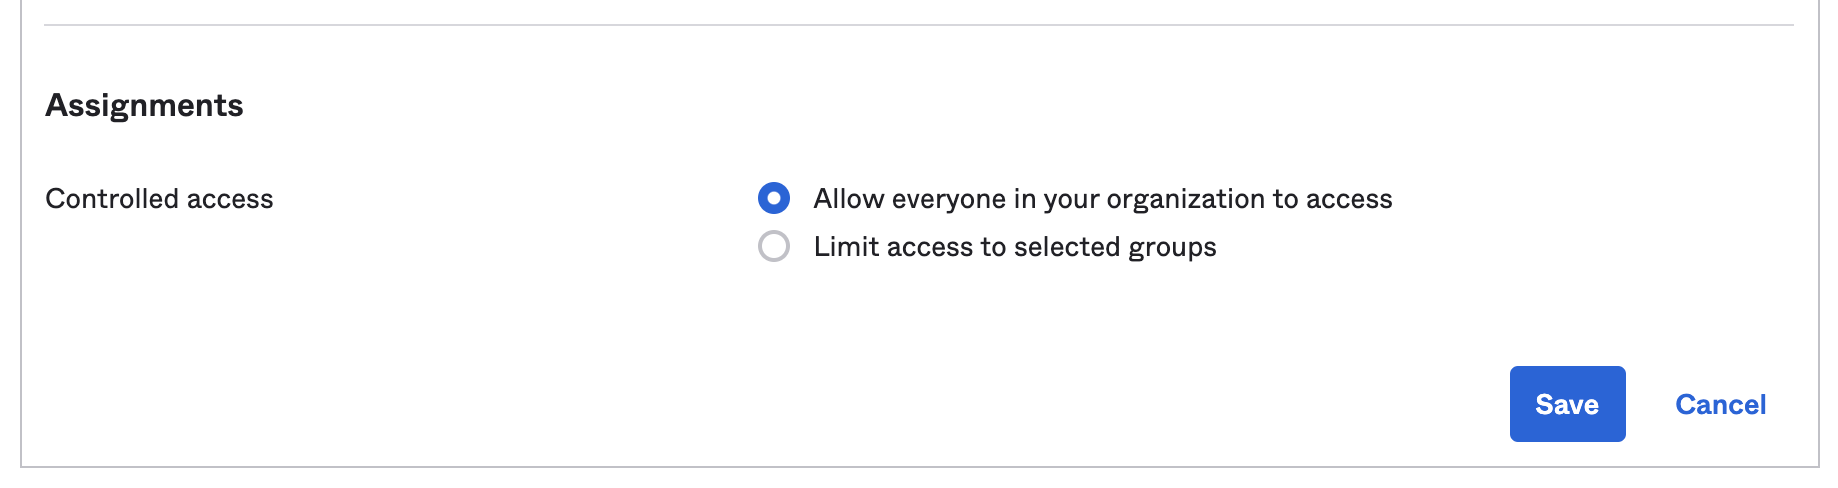The image size is (1838, 488).
Task: Select the Allow everyone in your organization radio button
Action: [x=774, y=198]
